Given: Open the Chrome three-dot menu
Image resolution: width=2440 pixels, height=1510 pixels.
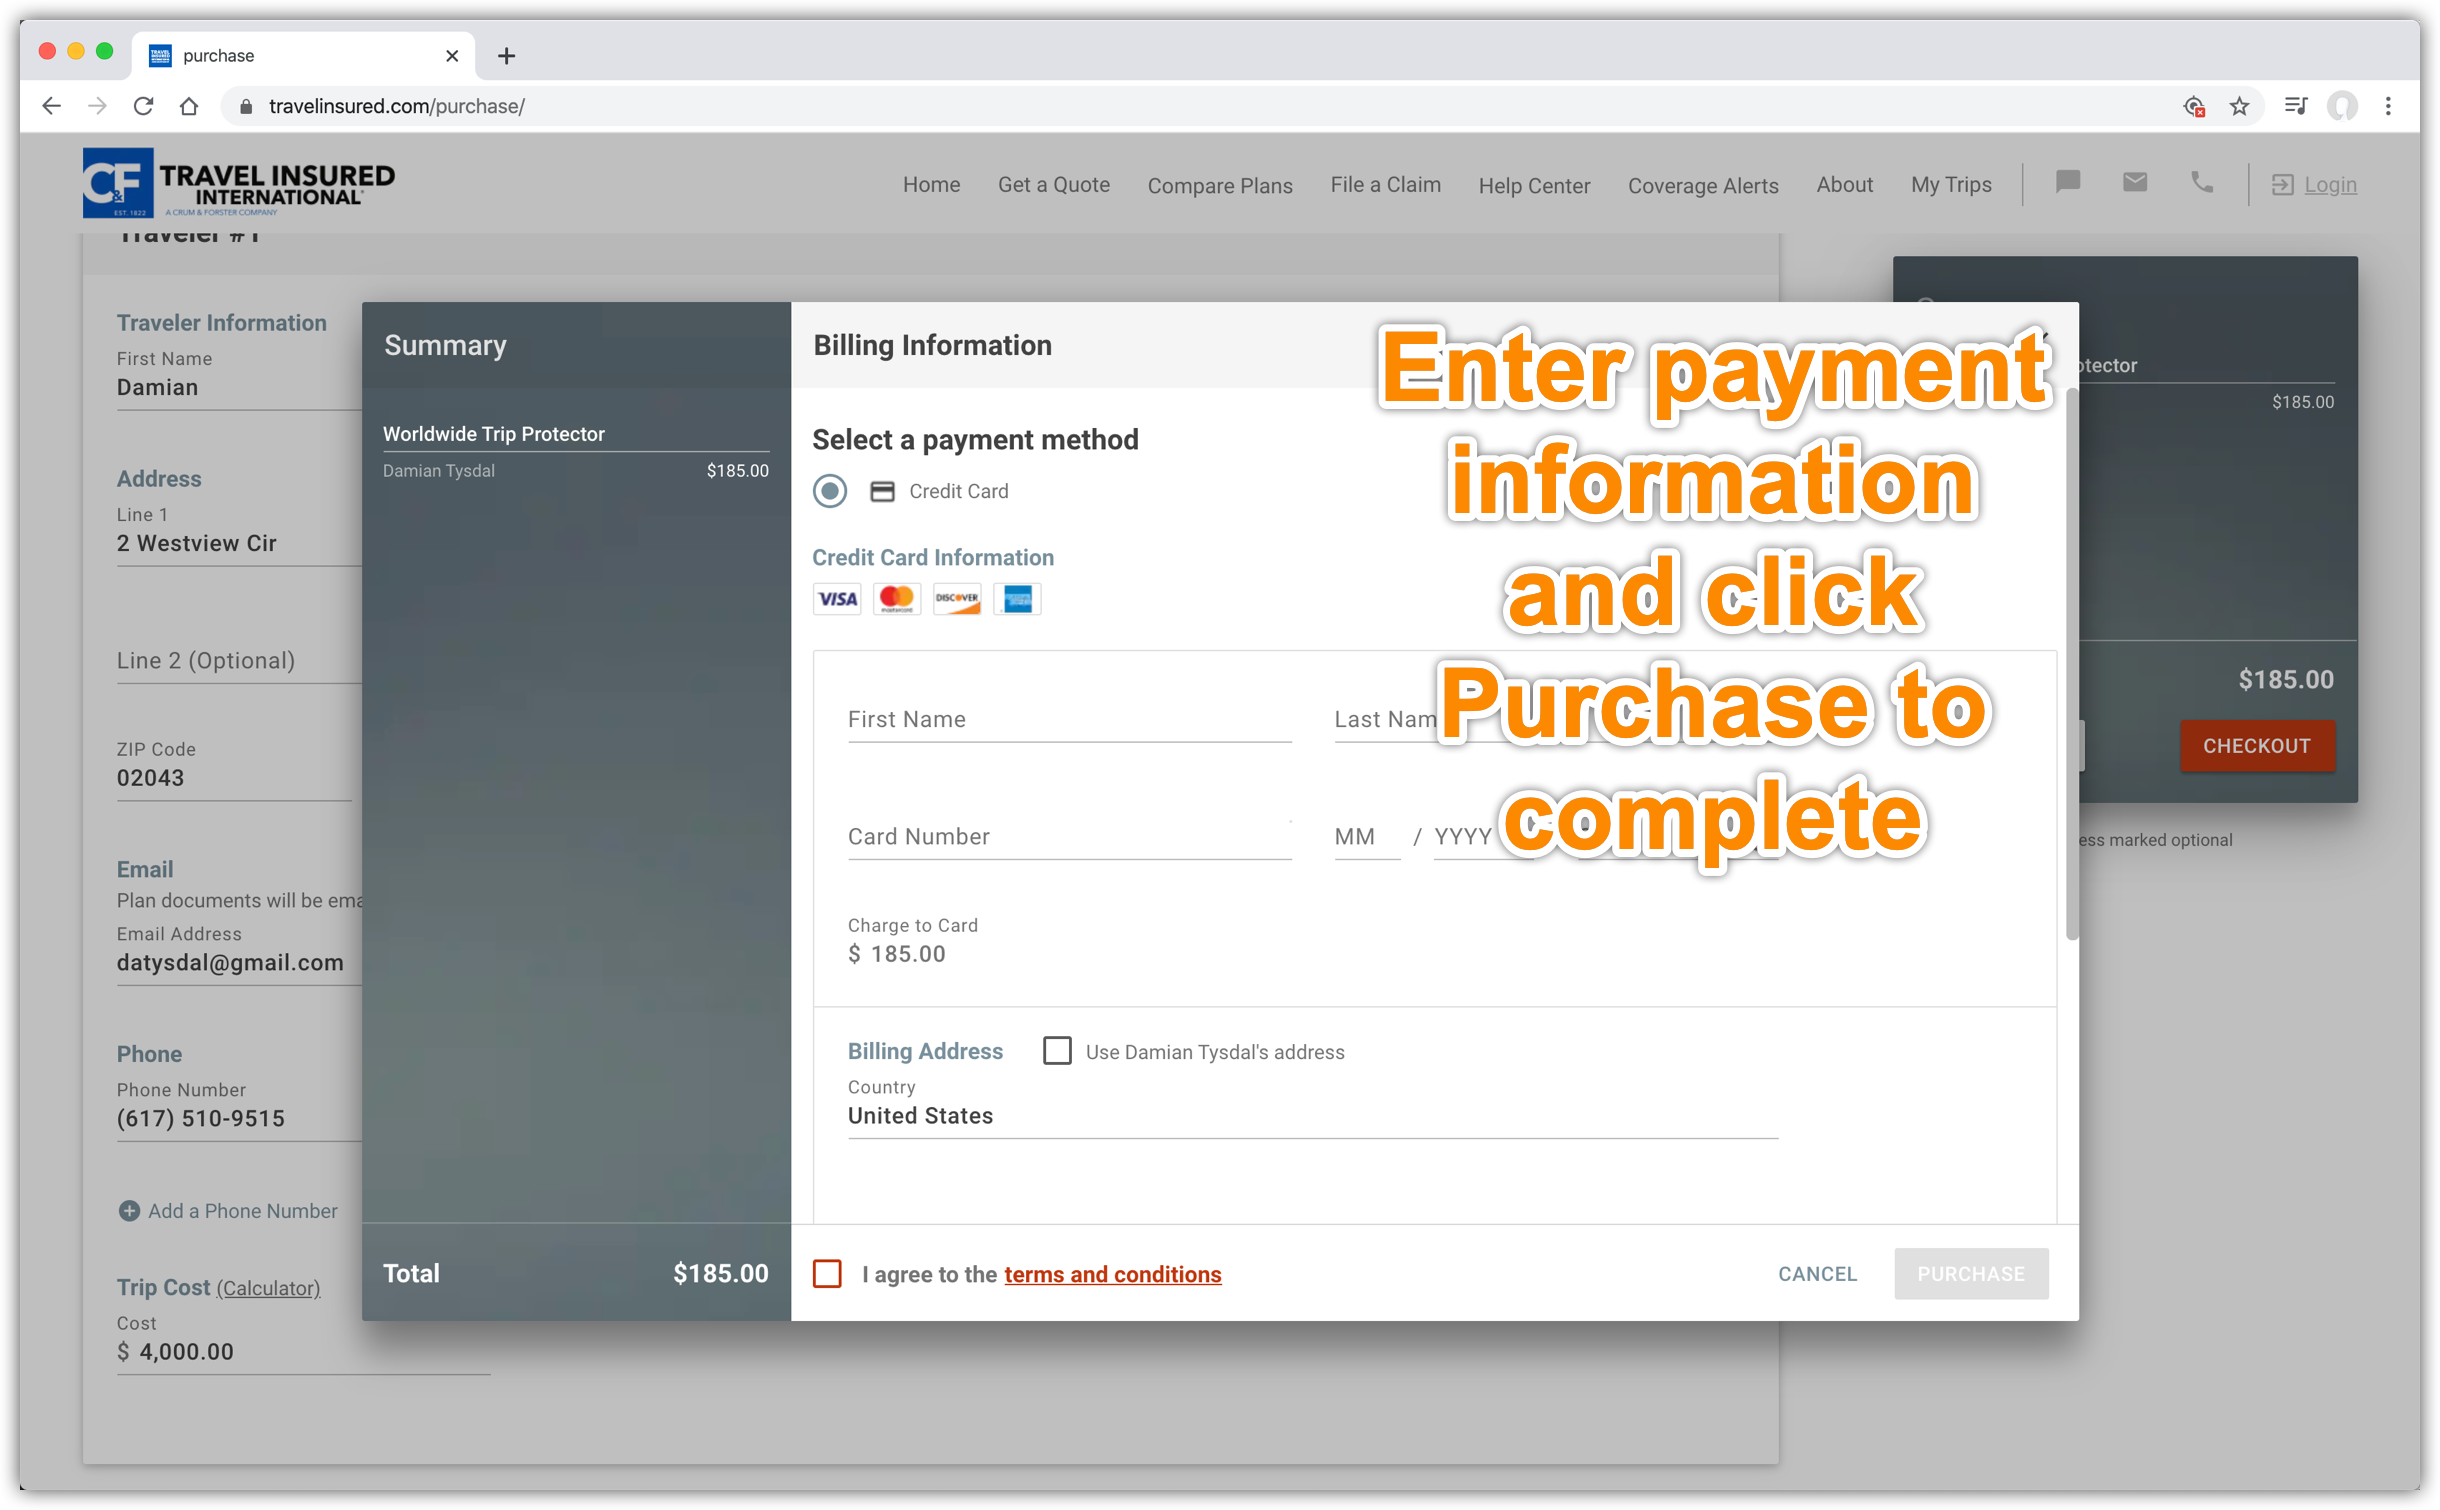Looking at the screenshot, I should tap(2388, 106).
